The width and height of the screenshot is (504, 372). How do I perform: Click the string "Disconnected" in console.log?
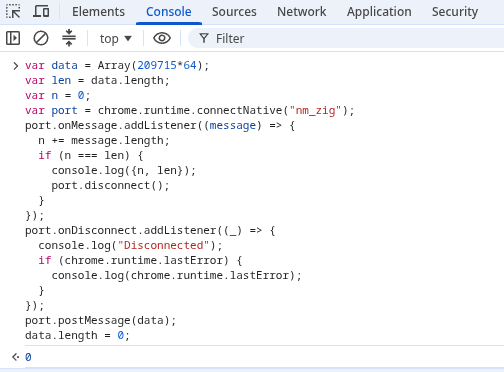click(x=163, y=245)
